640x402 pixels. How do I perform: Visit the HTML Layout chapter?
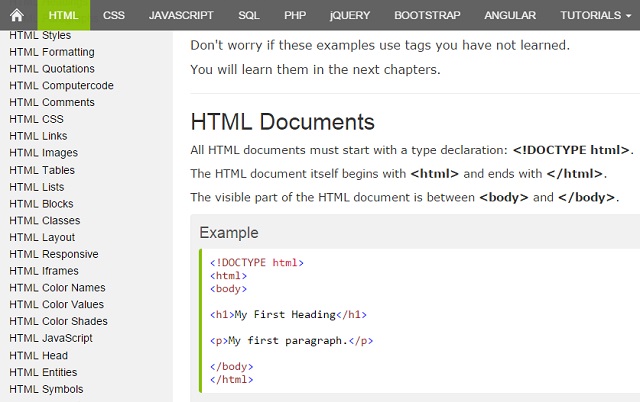coord(42,238)
